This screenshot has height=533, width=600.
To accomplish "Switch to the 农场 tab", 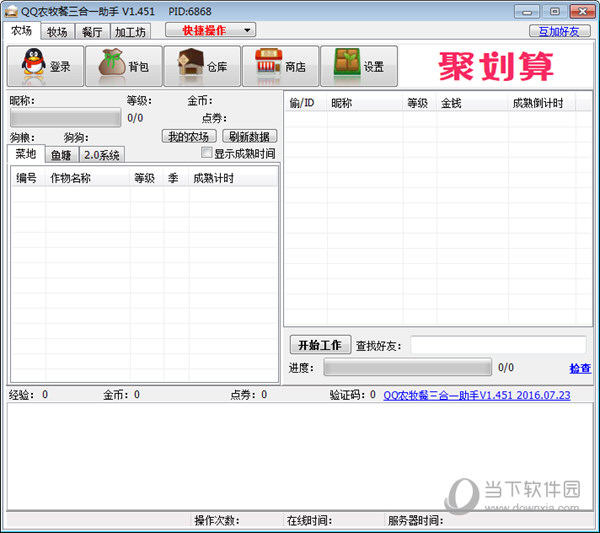I will (21, 31).
